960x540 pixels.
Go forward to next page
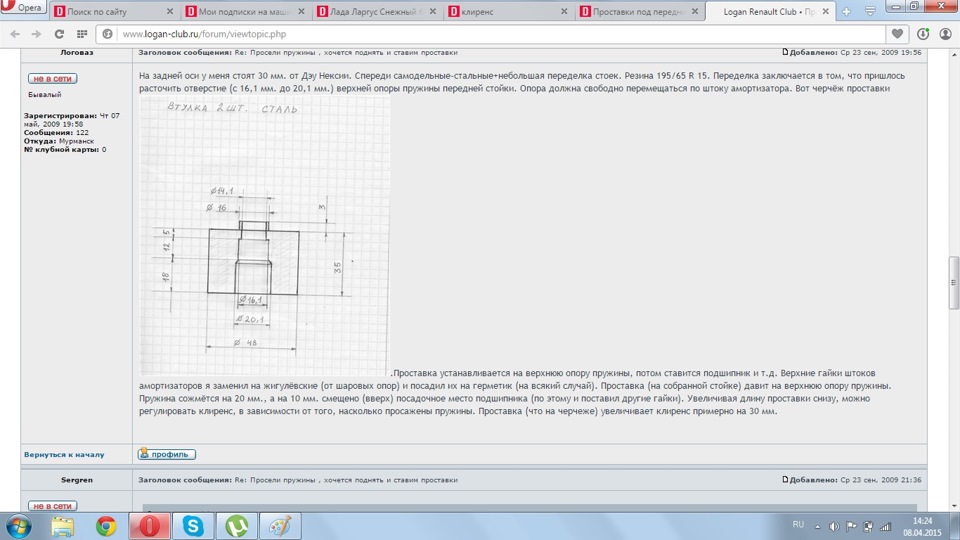point(36,34)
